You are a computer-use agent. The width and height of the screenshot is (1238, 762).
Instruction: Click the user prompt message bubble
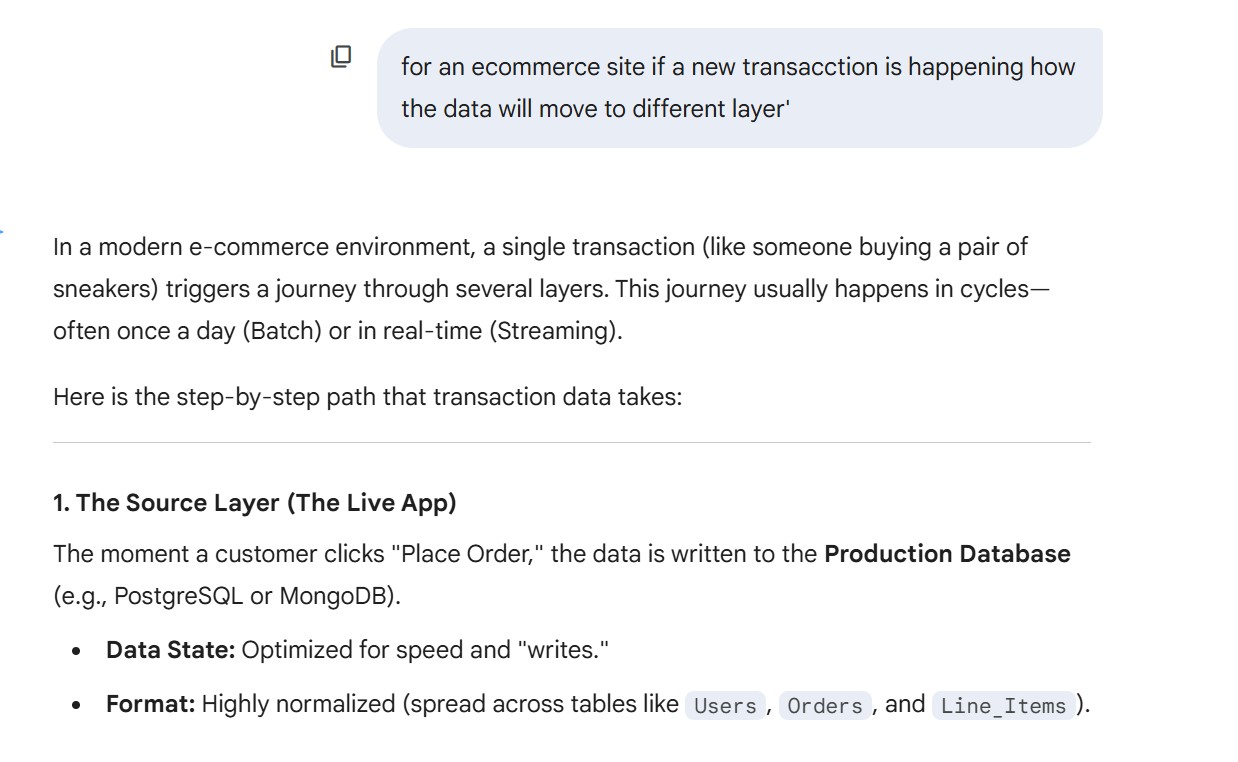pos(739,88)
